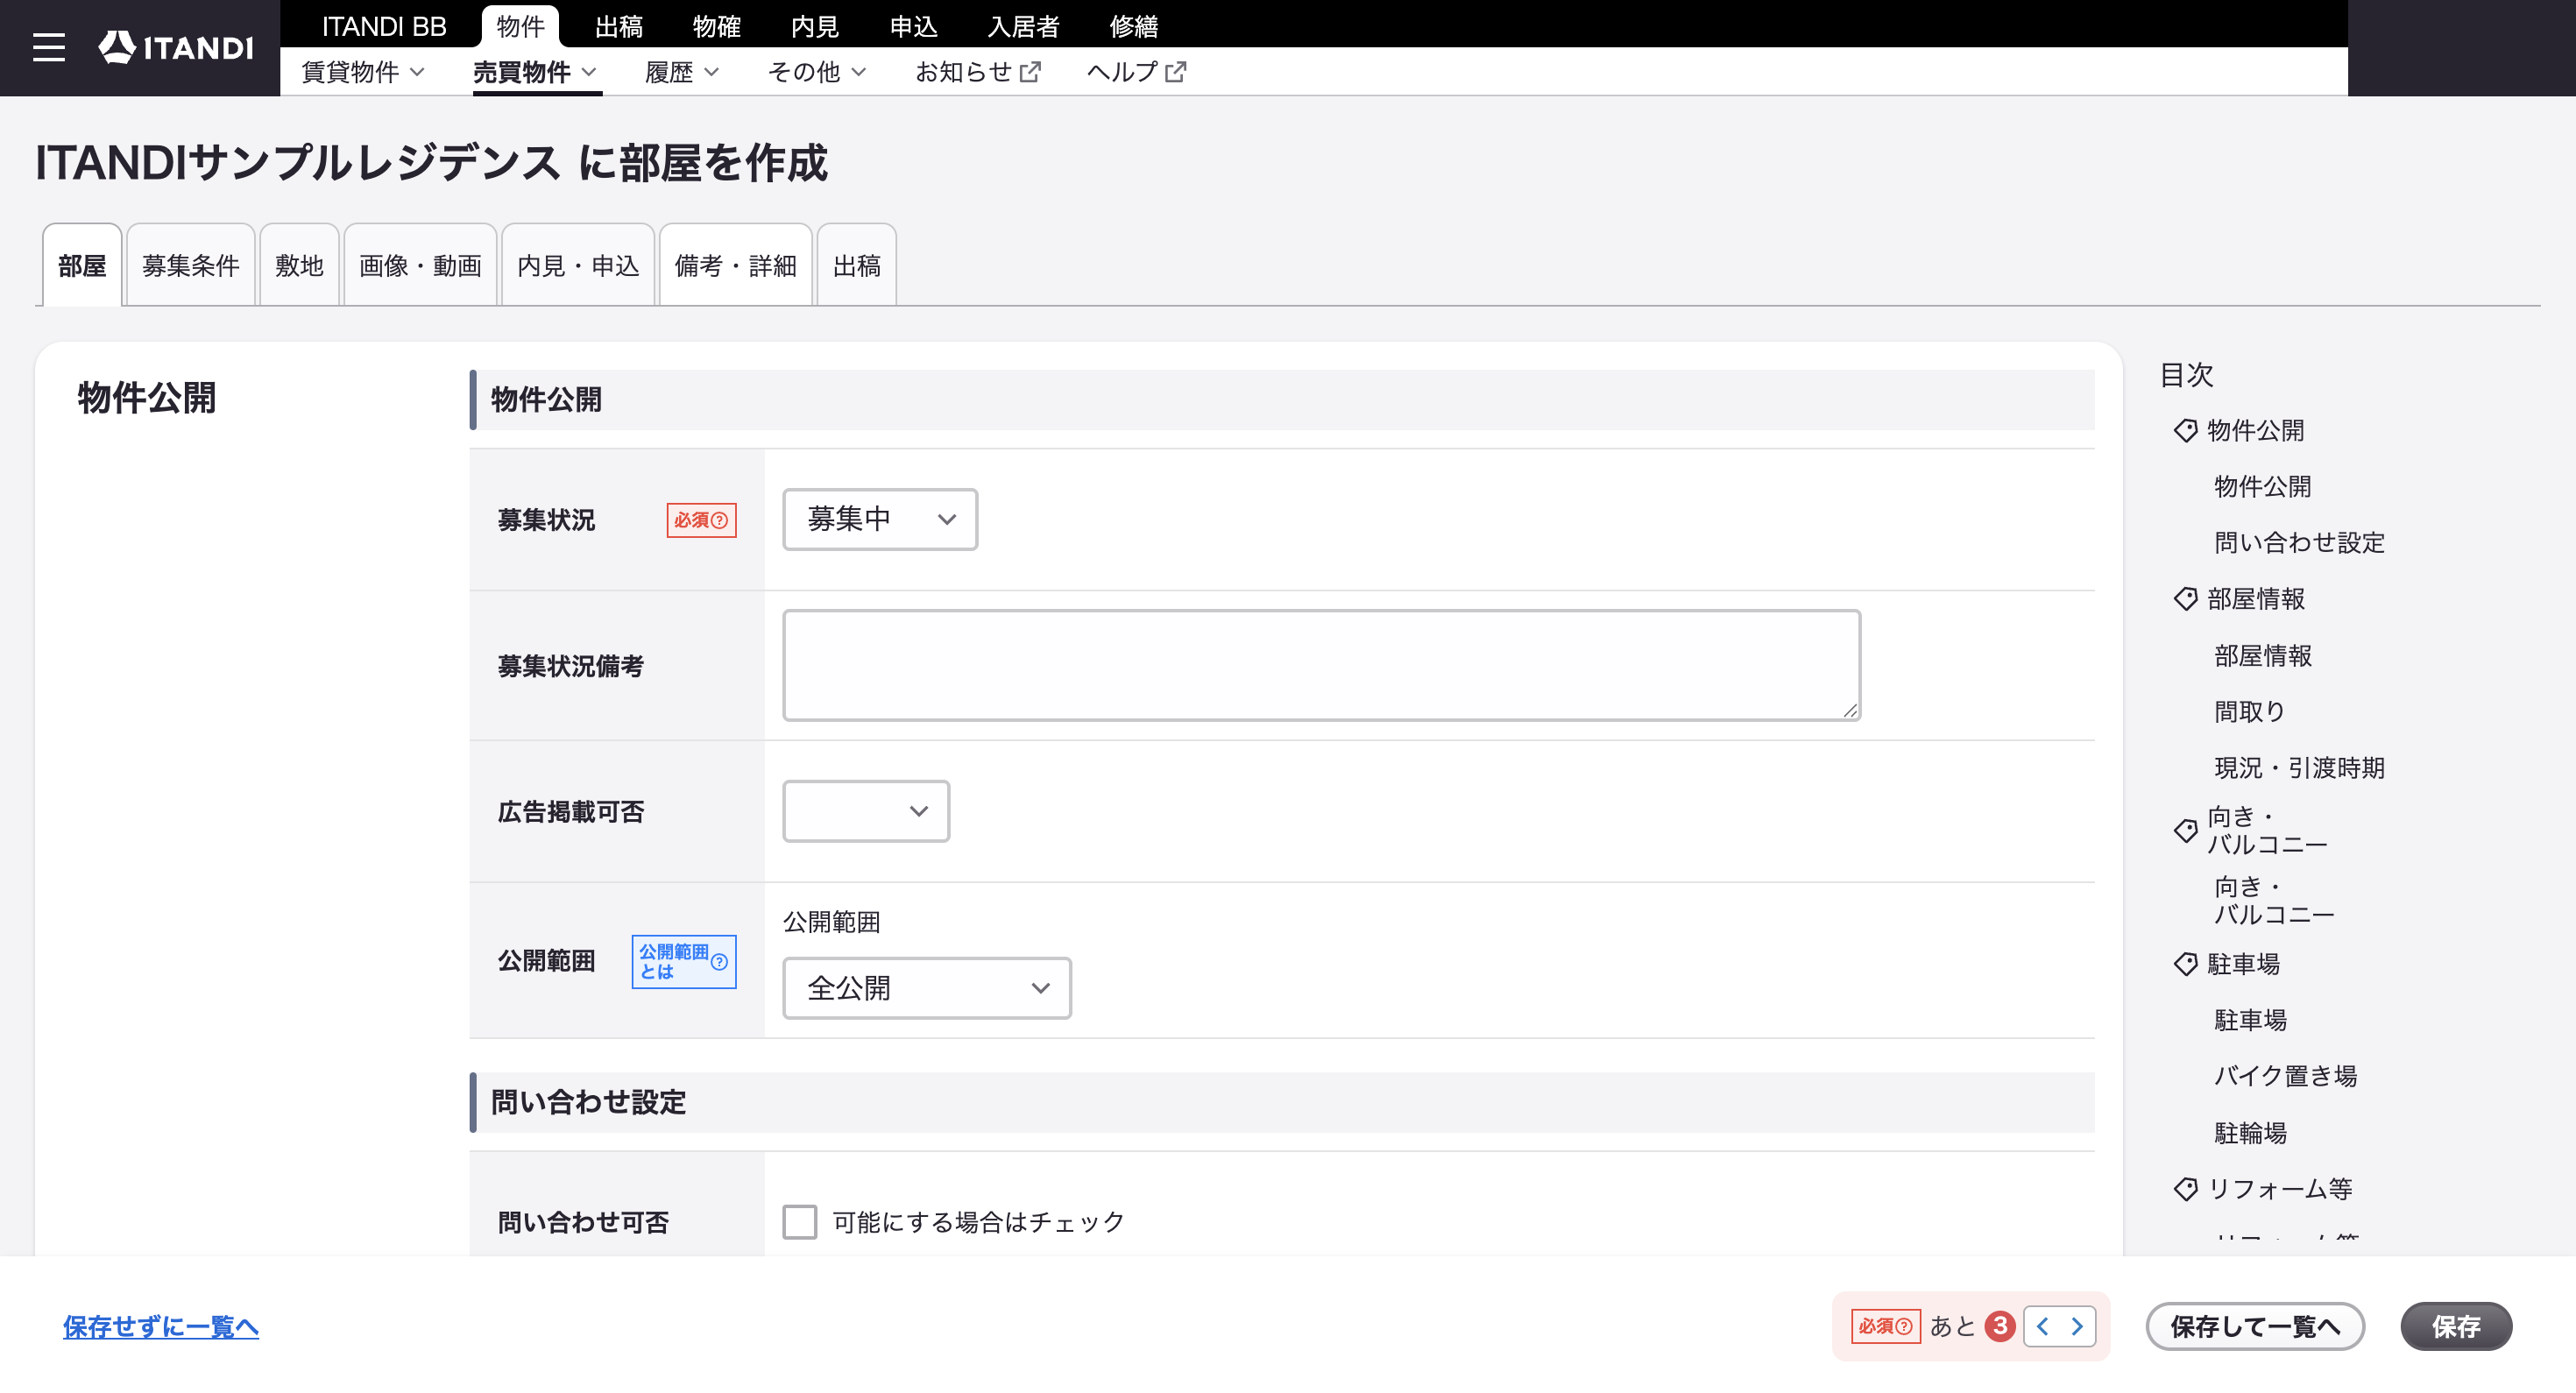Screen dimensions: 2576x1393
Task: Select the 部屋 form tab
Action: click(82, 265)
